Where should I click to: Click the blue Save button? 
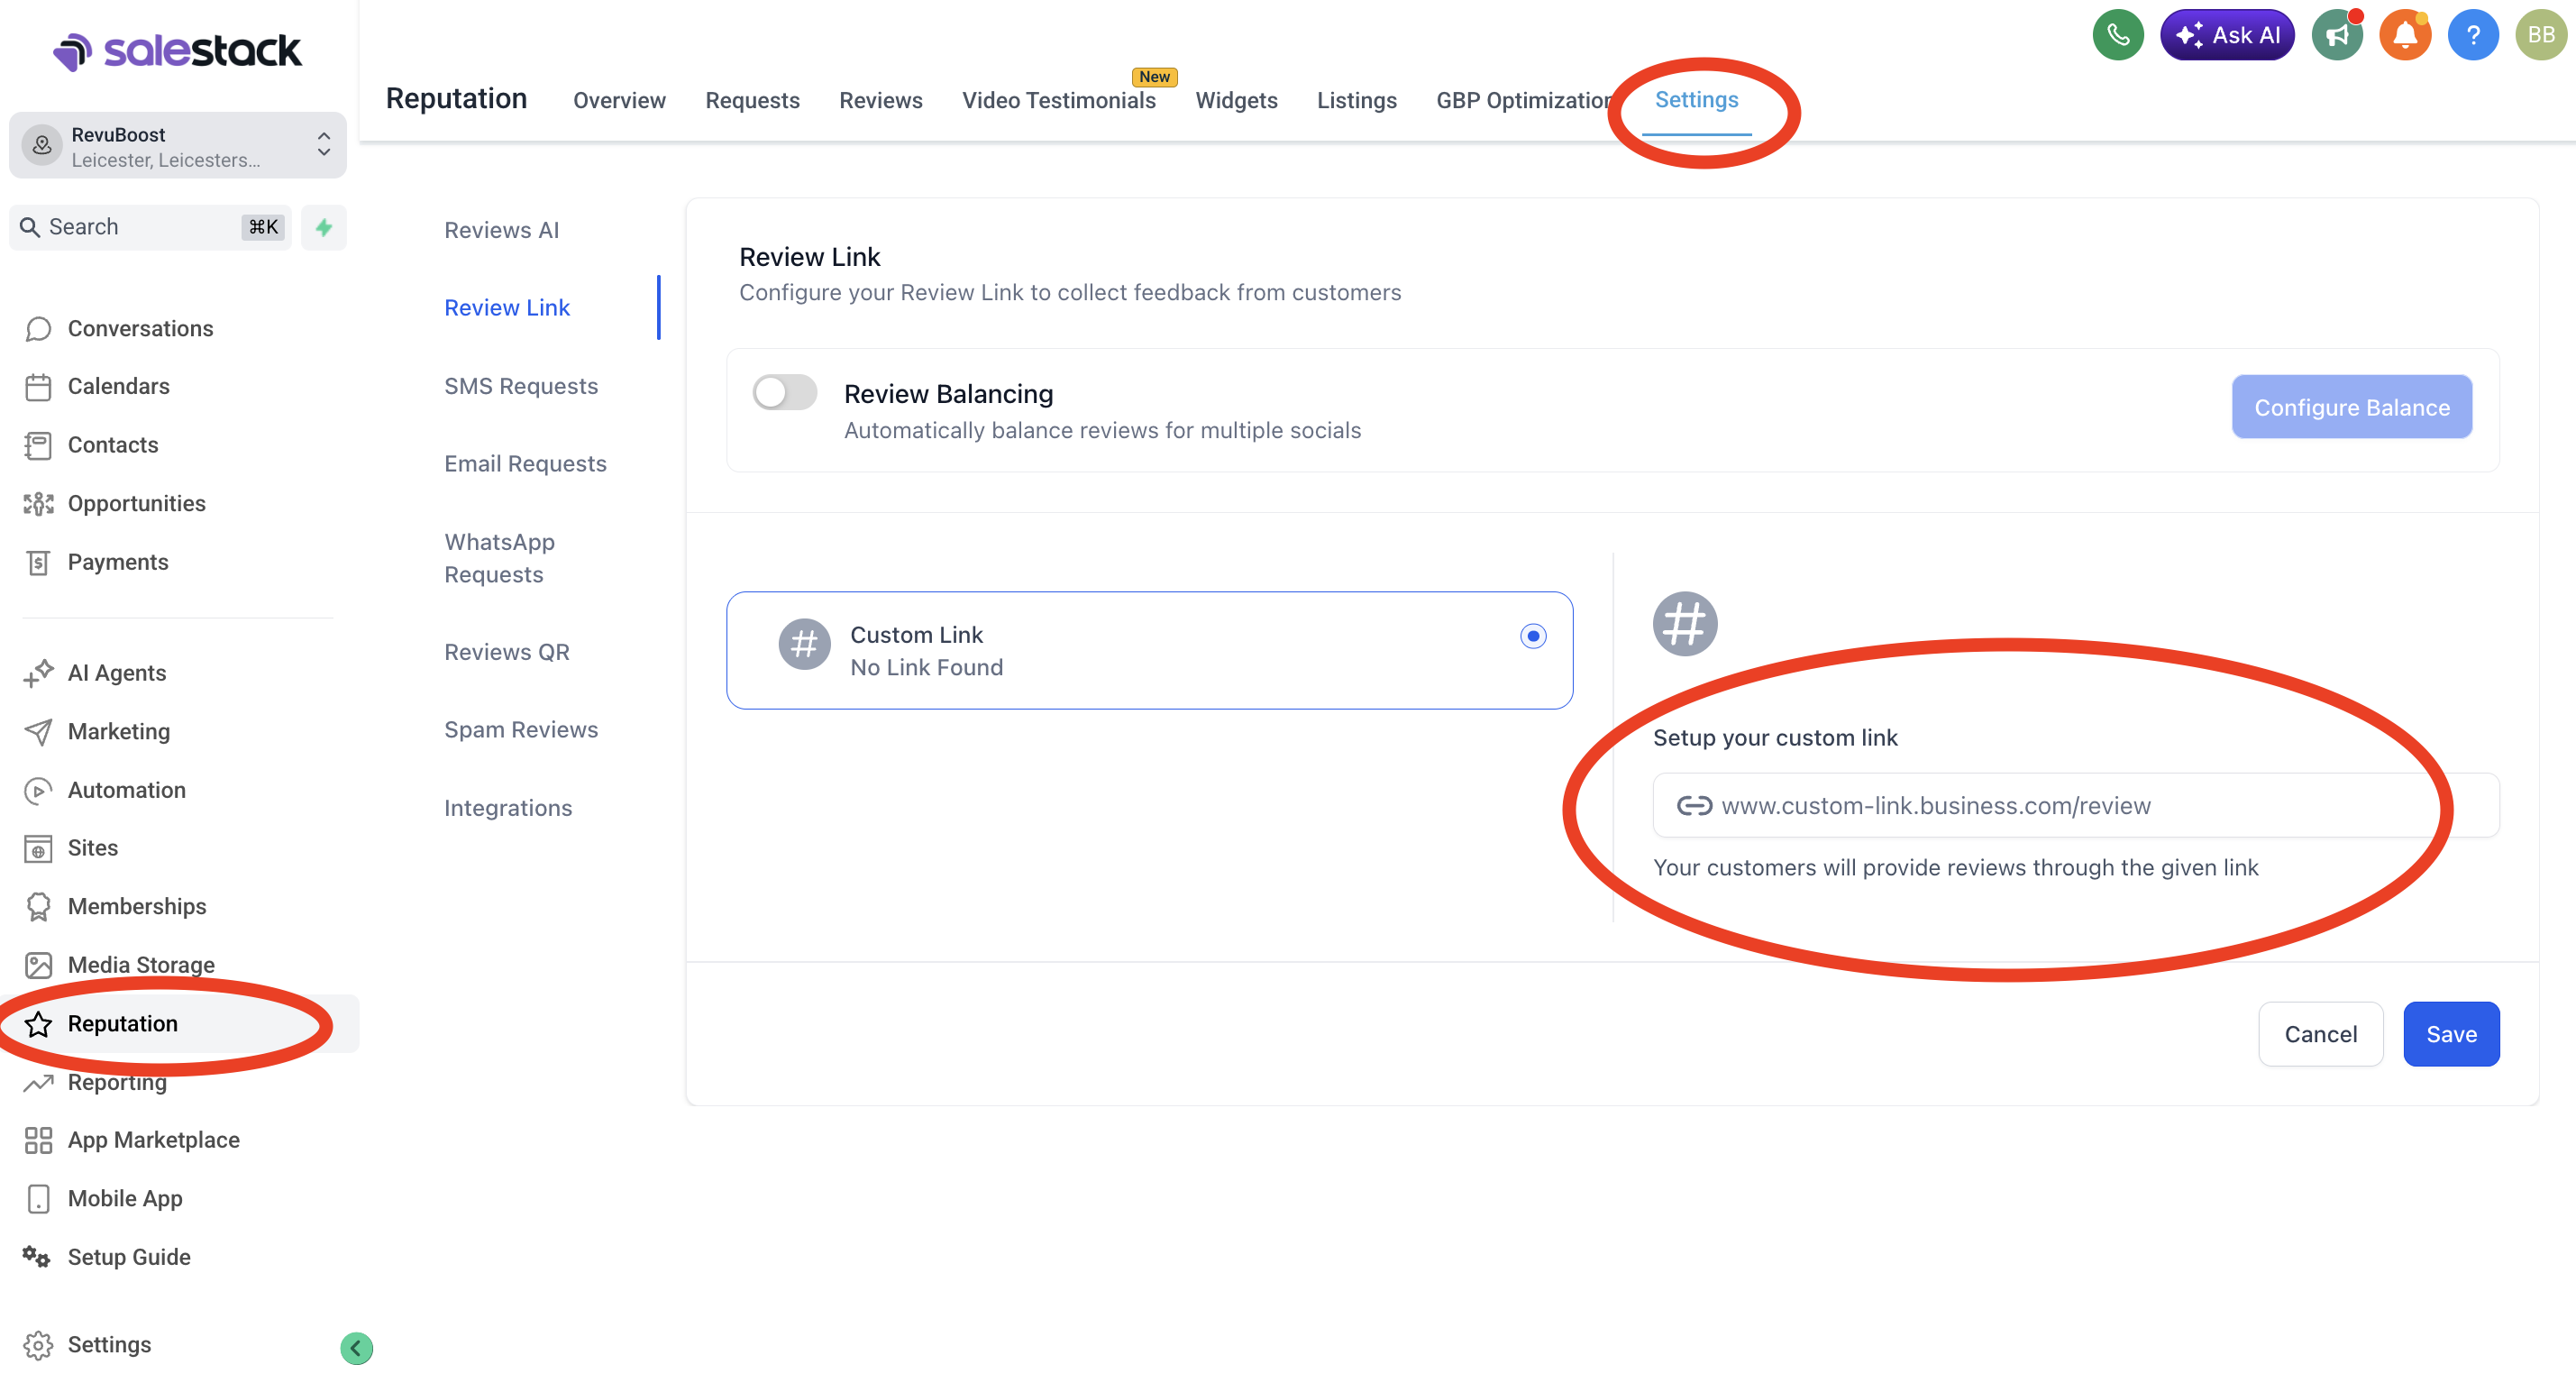pos(2451,1034)
